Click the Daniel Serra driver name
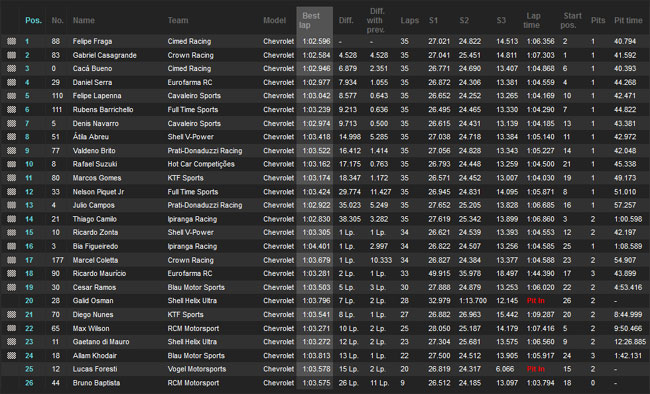650x394 pixels. [x=92, y=82]
